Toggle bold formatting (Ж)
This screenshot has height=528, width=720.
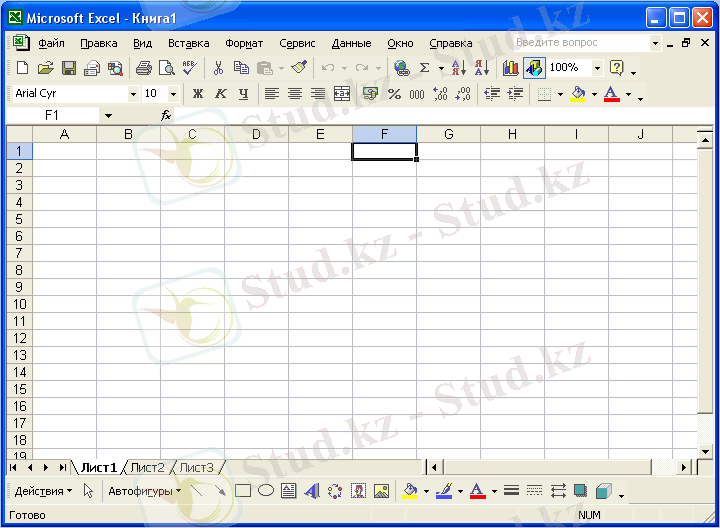point(197,94)
